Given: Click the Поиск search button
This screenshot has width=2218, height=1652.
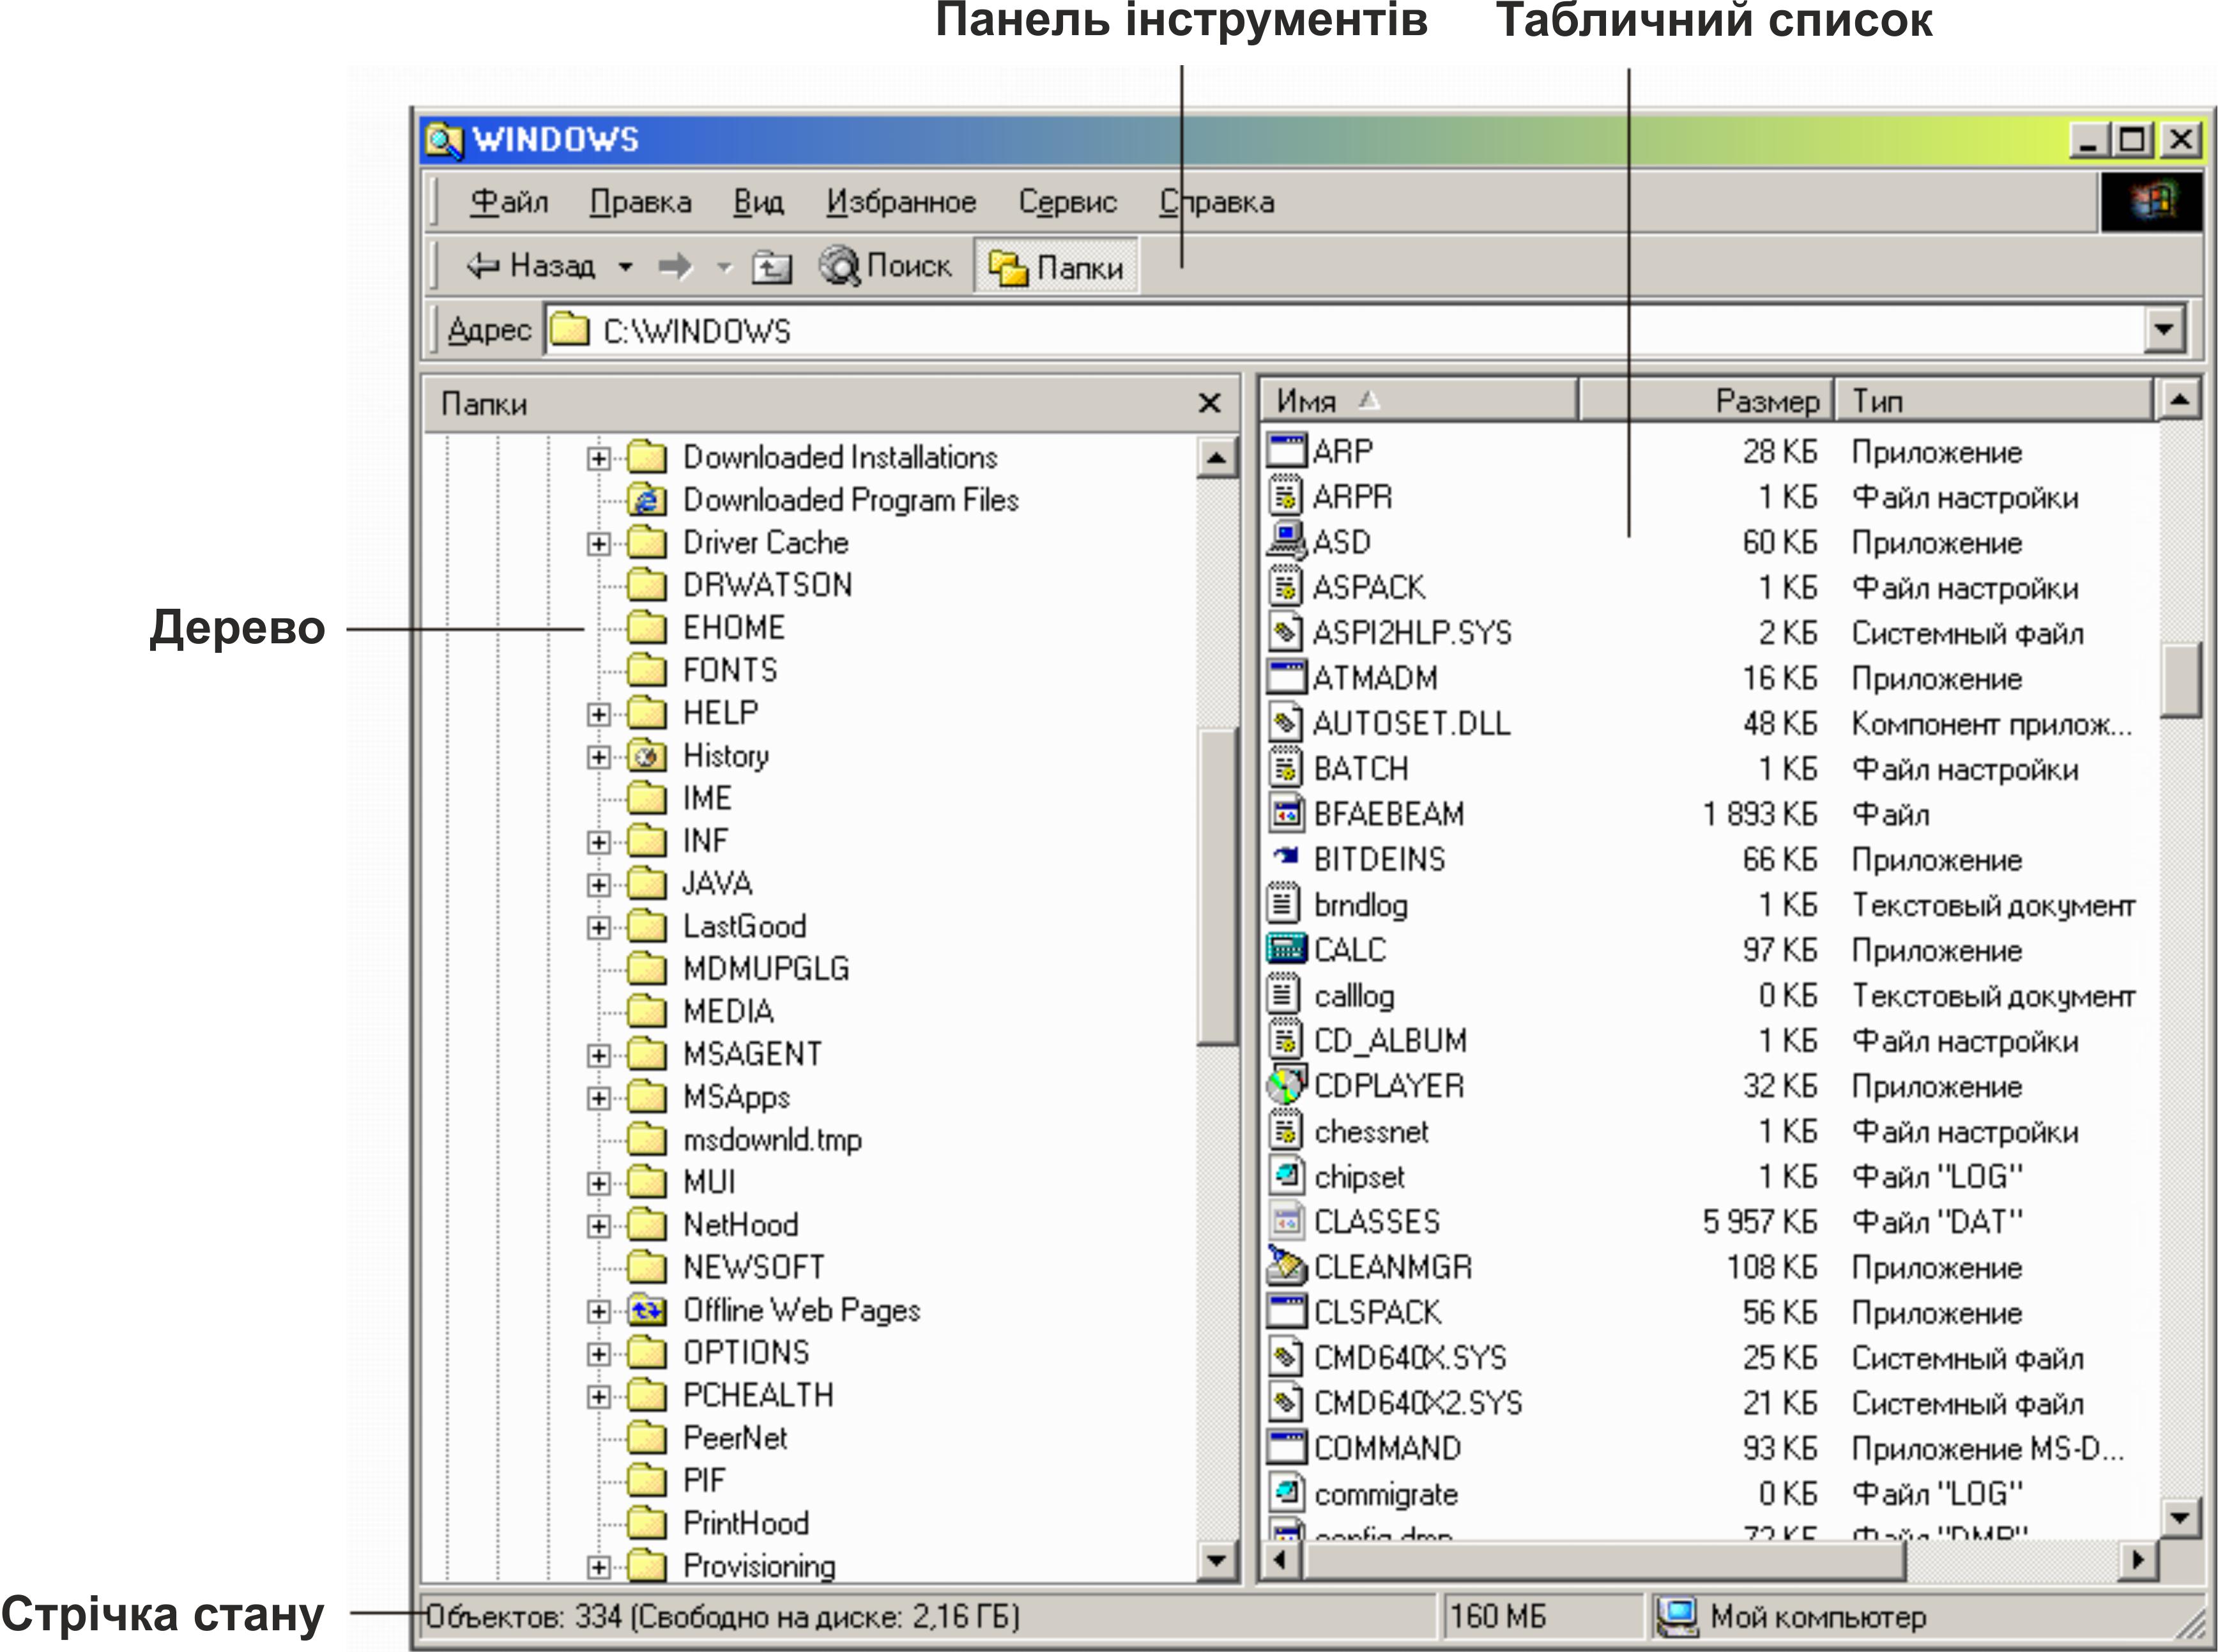Looking at the screenshot, I should click(885, 267).
